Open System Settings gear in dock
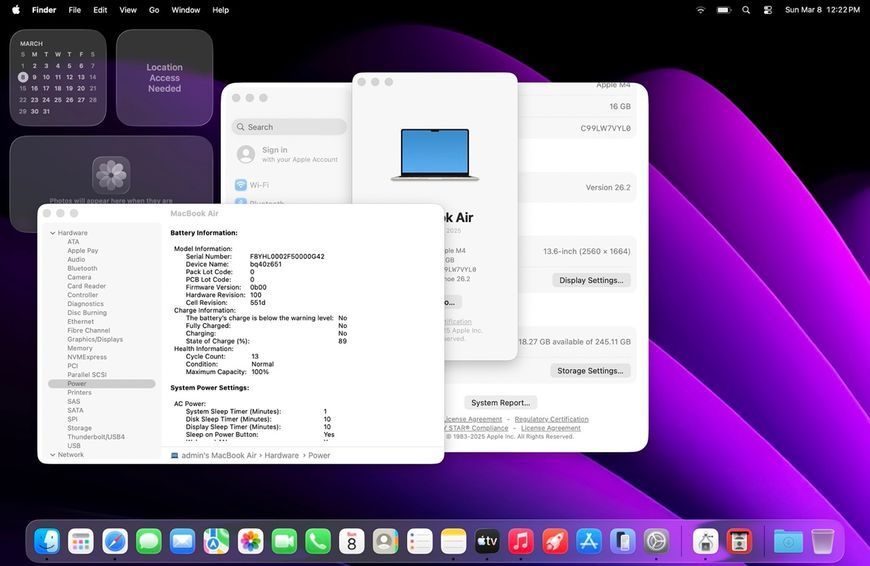This screenshot has height=566, width=870. [656, 541]
